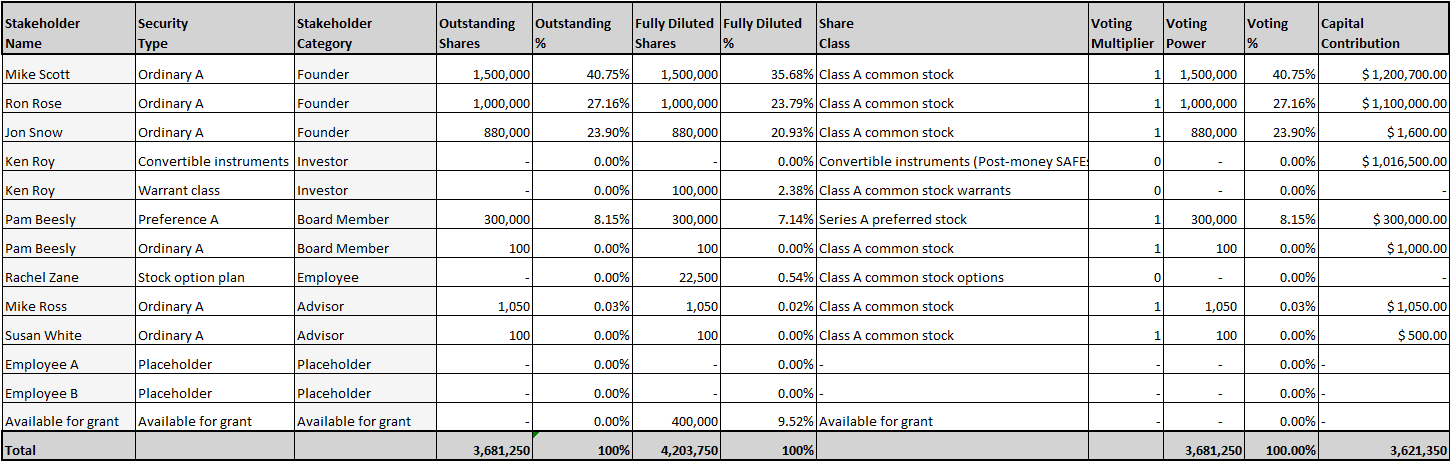Image resolution: width=1451 pixels, height=465 pixels.
Task: Select the Employee A placeholder row name
Action: pos(68,364)
